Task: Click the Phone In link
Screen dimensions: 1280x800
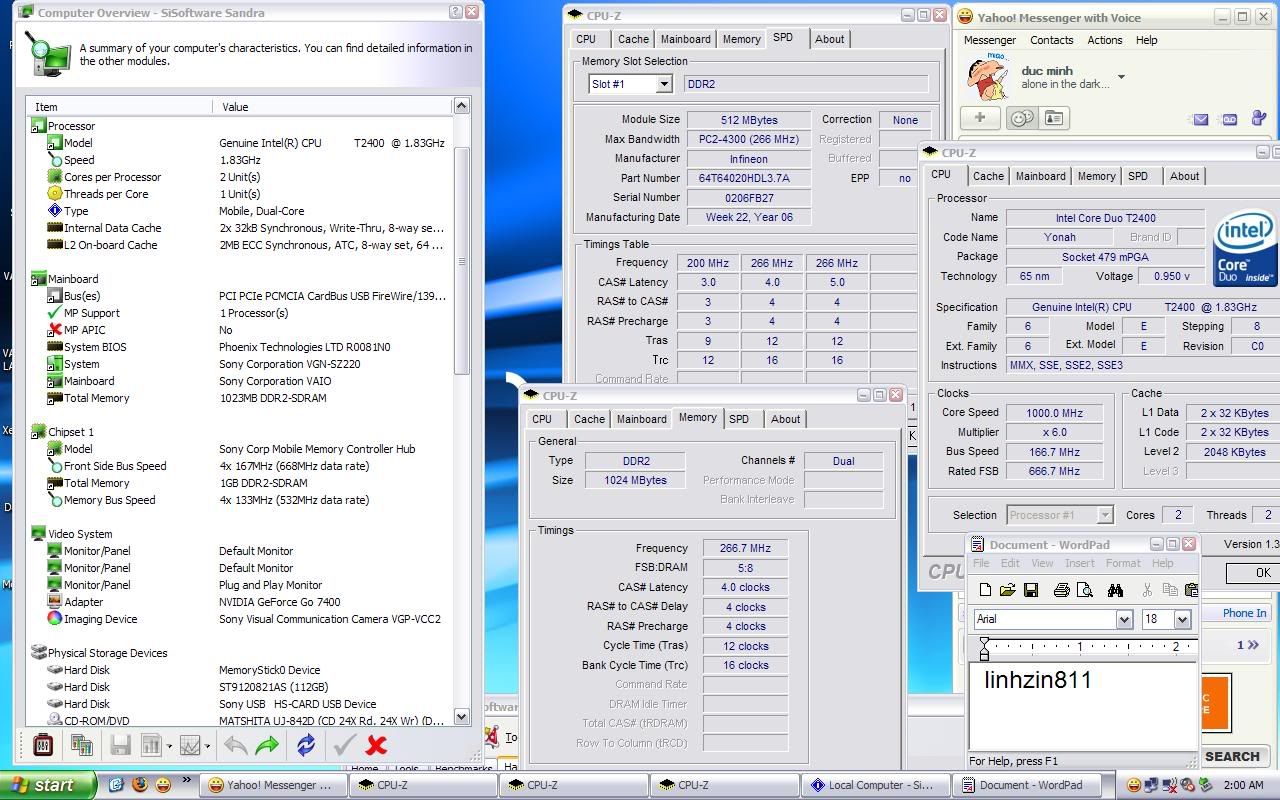Action: point(1244,613)
